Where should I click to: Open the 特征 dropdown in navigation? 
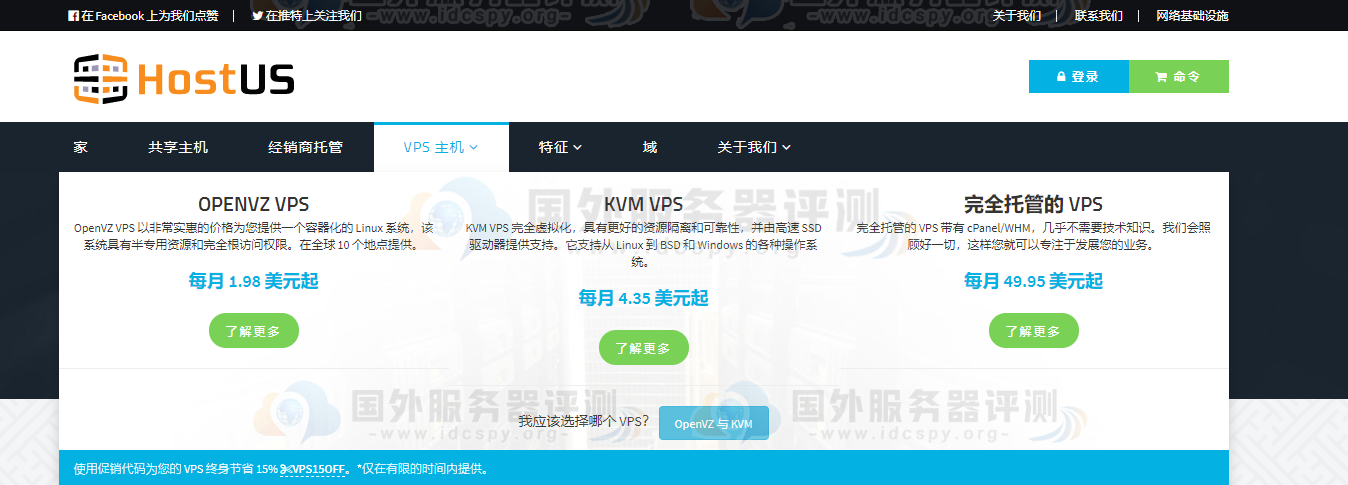coord(560,147)
